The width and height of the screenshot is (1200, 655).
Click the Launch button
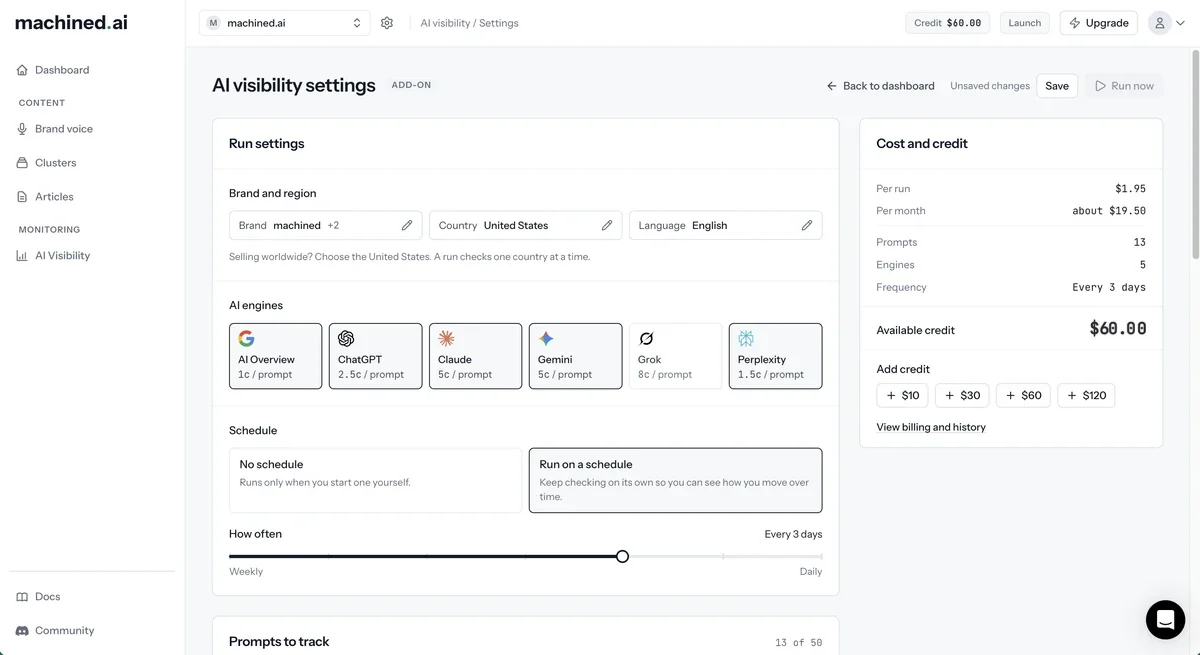(x=1024, y=23)
